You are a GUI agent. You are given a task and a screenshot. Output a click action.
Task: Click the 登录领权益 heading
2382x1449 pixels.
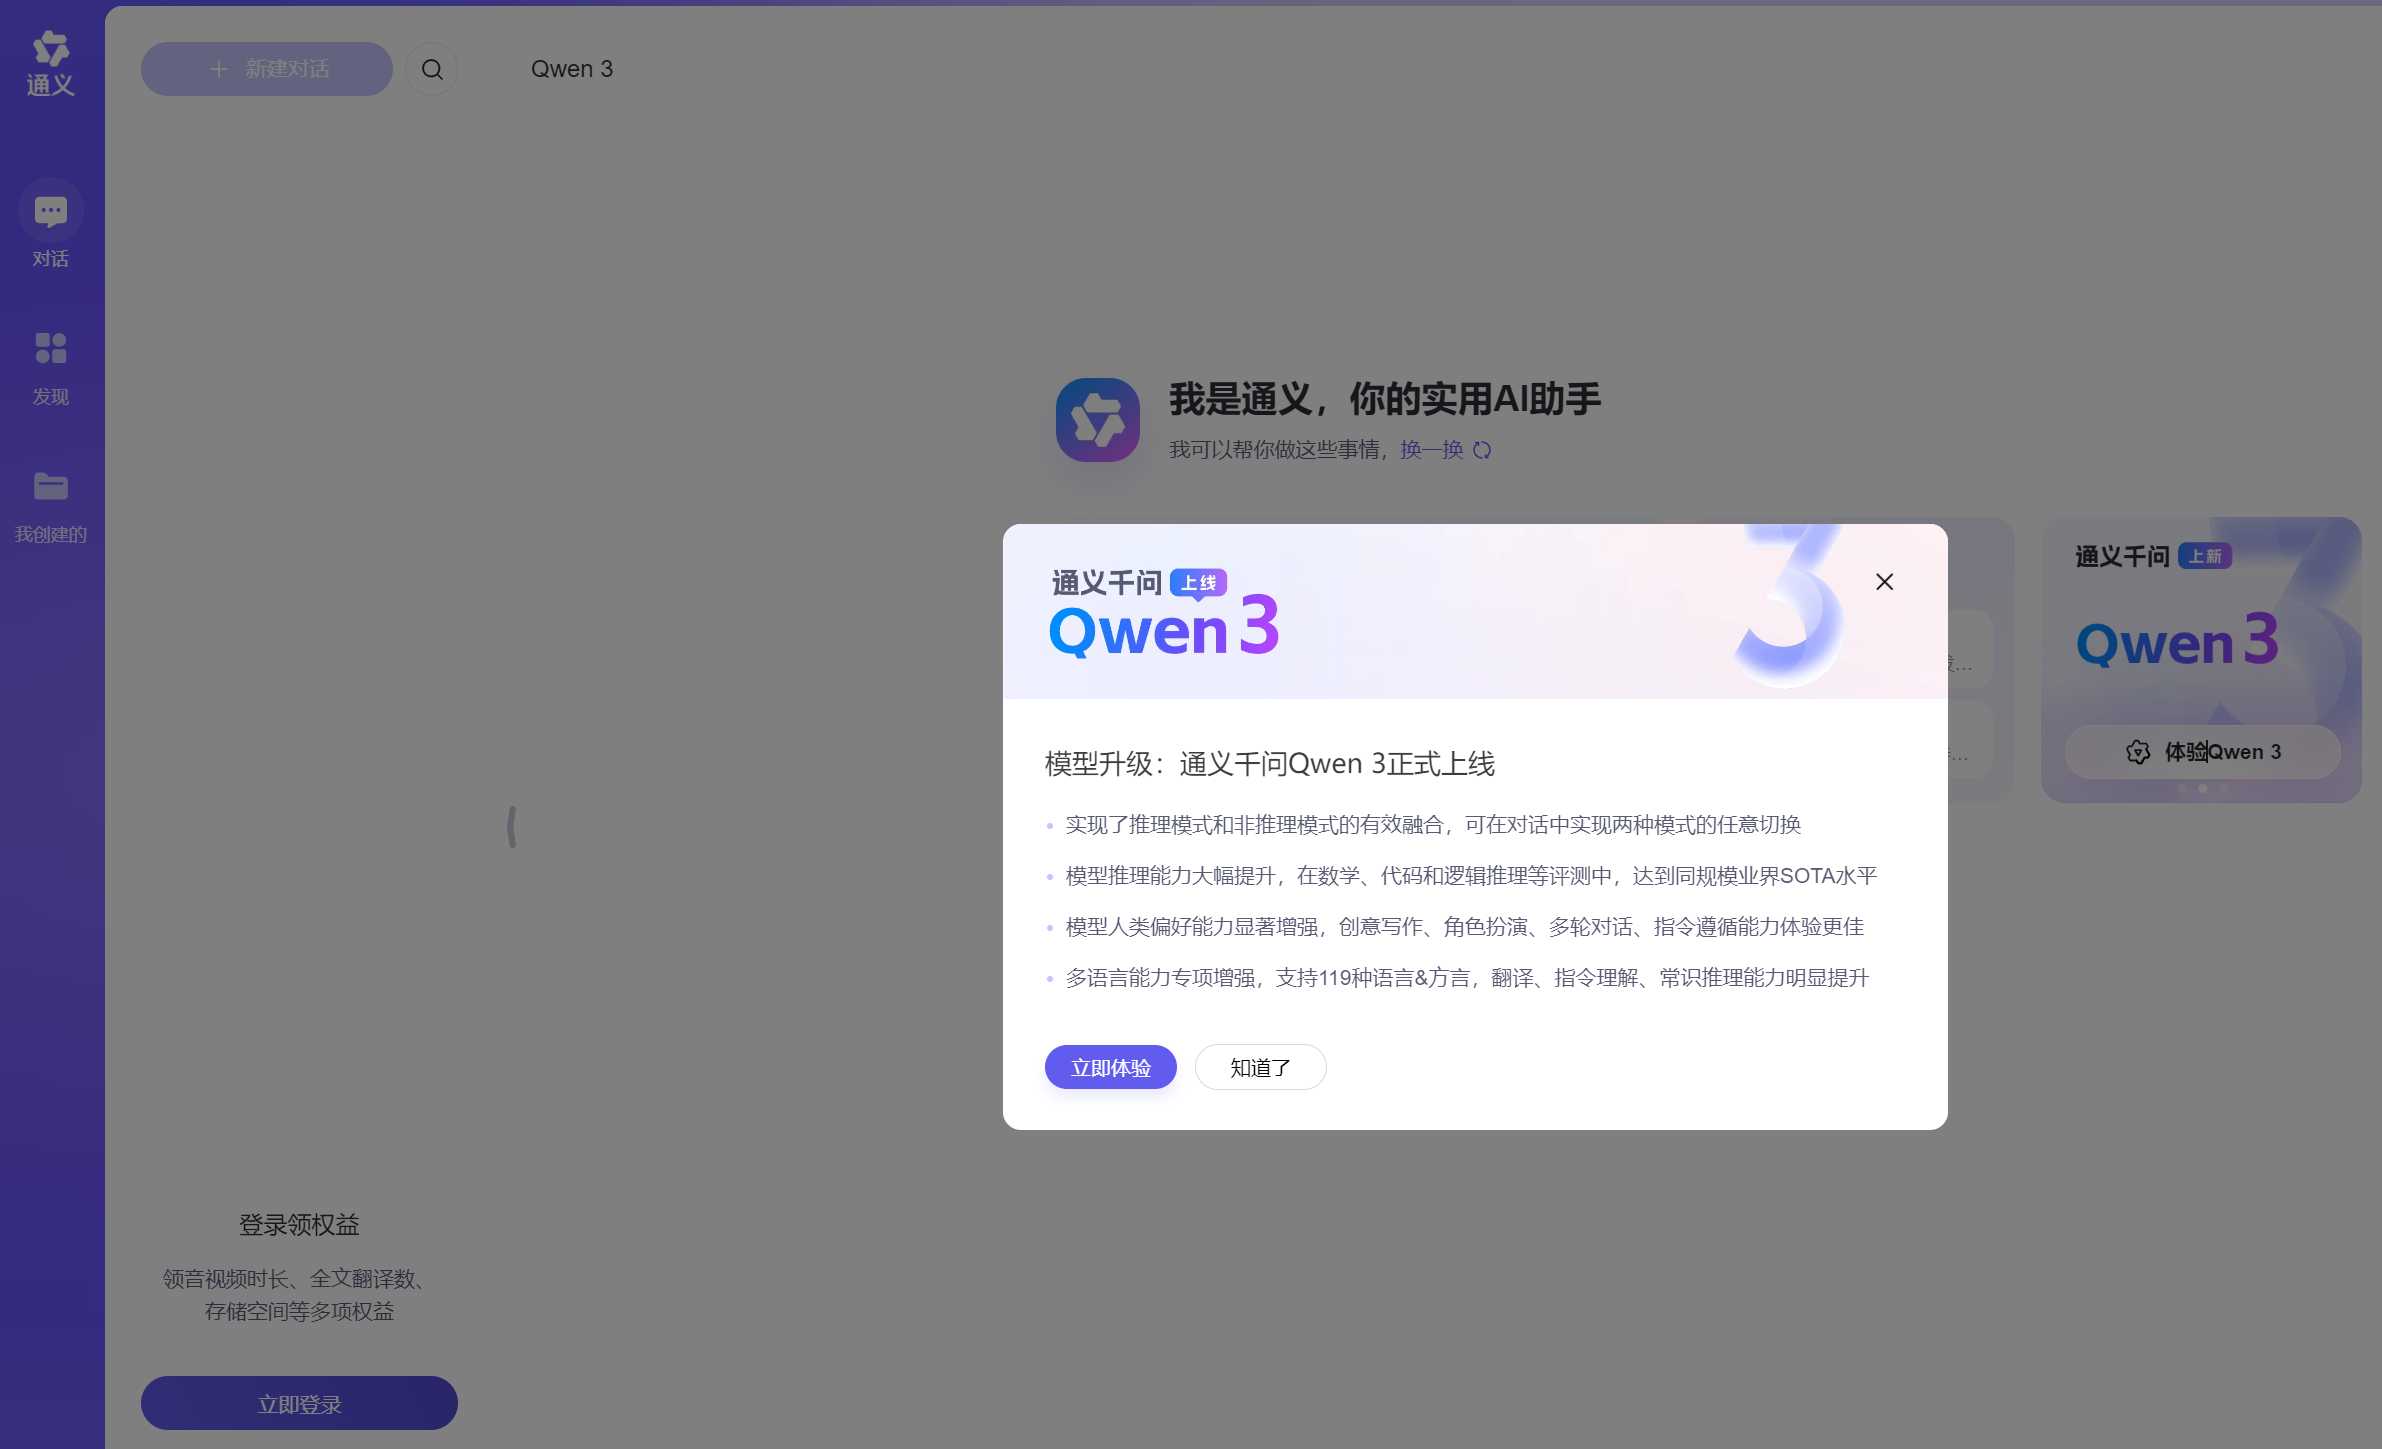[299, 1225]
